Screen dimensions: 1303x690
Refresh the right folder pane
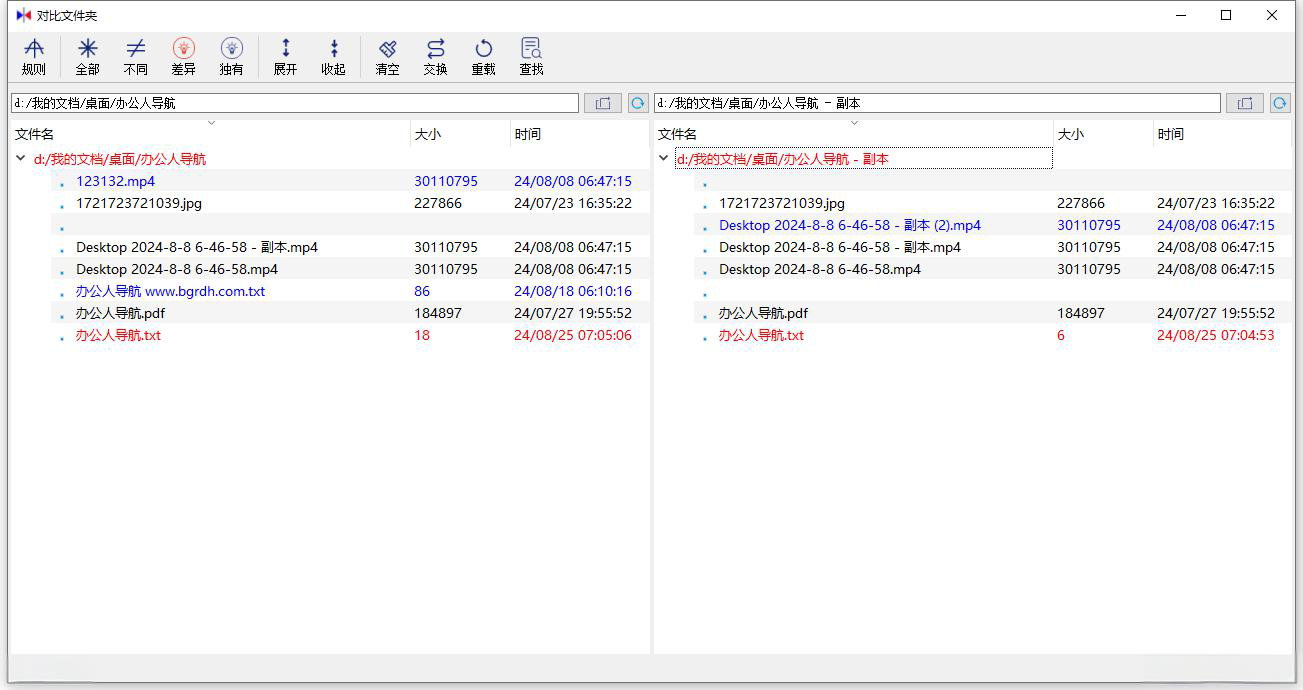pos(1280,103)
